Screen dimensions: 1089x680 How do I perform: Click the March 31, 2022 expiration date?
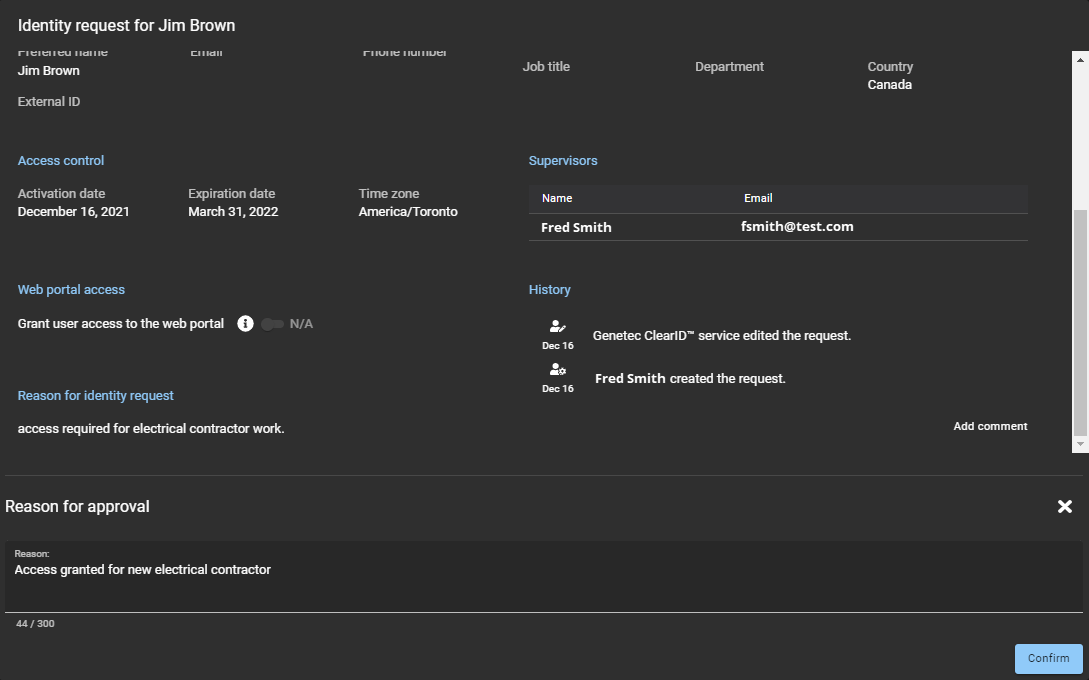(x=233, y=212)
